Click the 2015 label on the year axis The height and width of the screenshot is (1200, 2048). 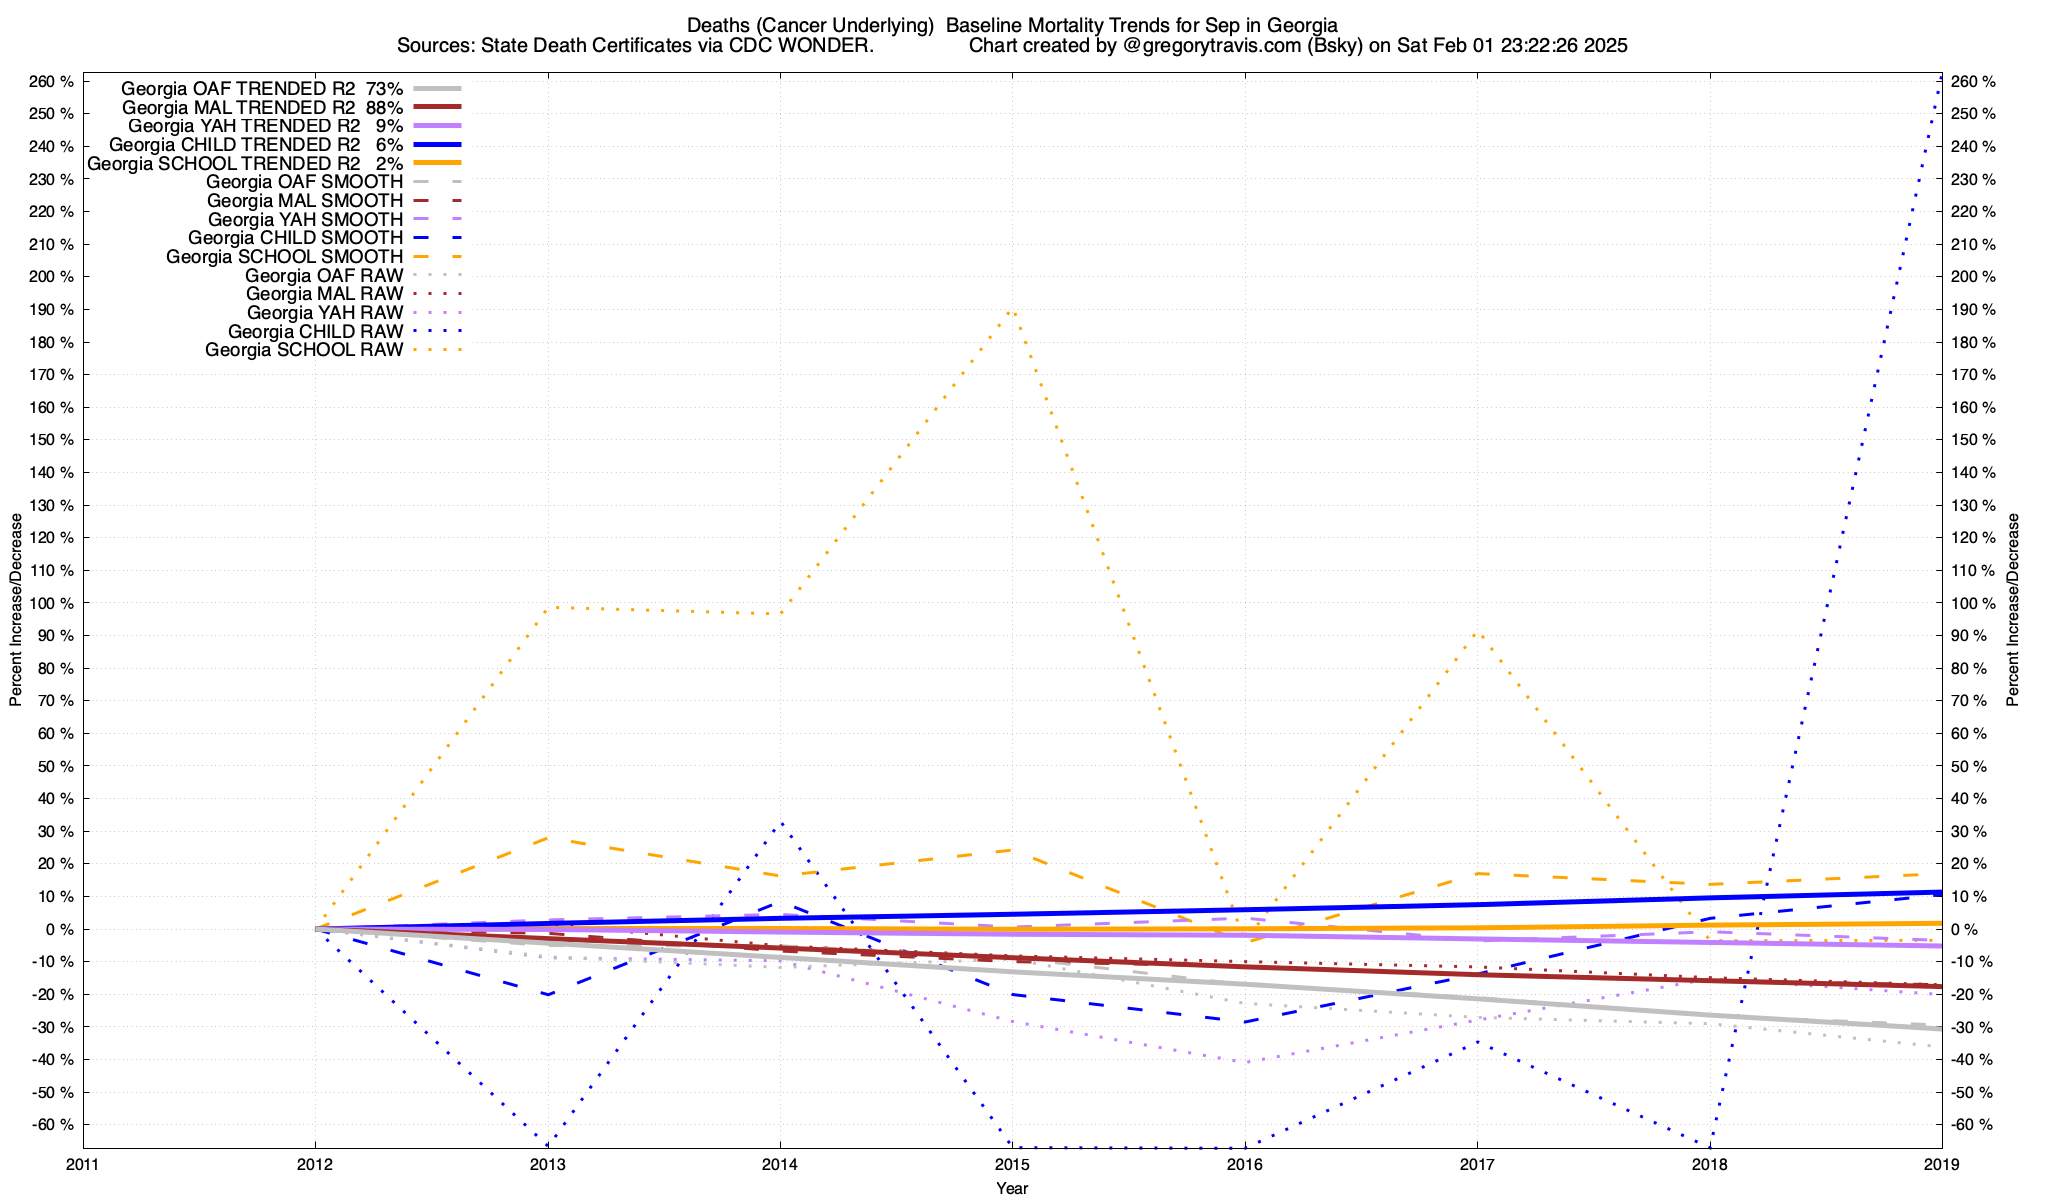click(1012, 1164)
